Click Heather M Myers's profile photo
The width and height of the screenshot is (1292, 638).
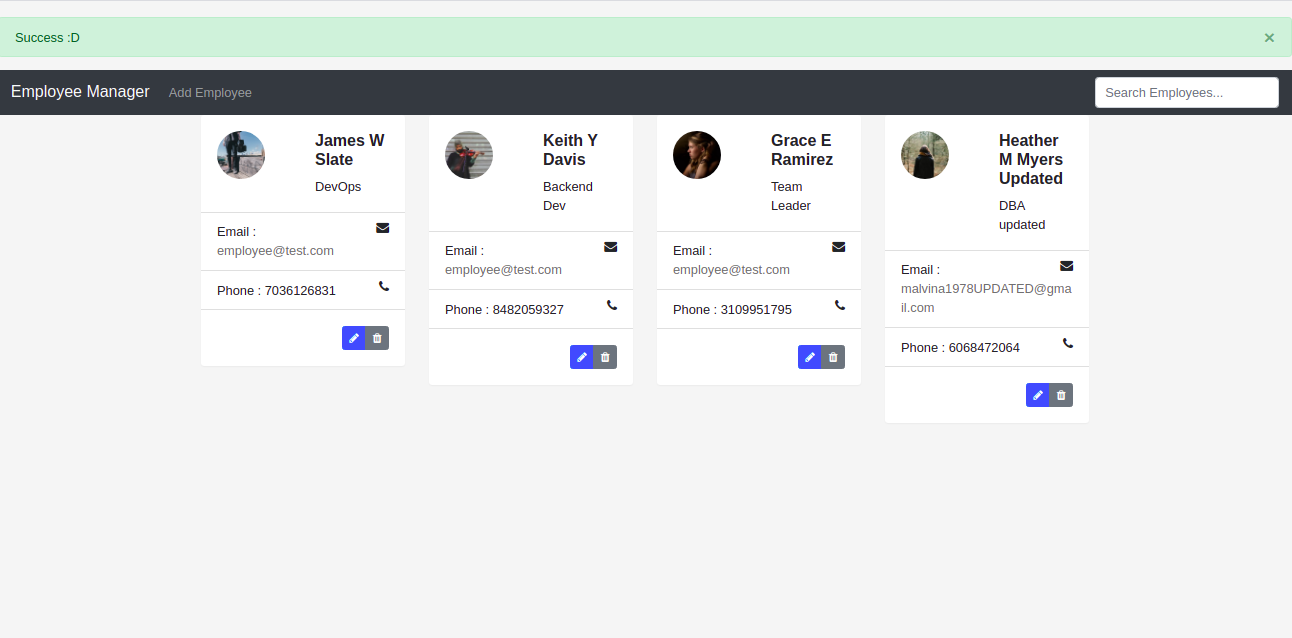click(x=925, y=155)
